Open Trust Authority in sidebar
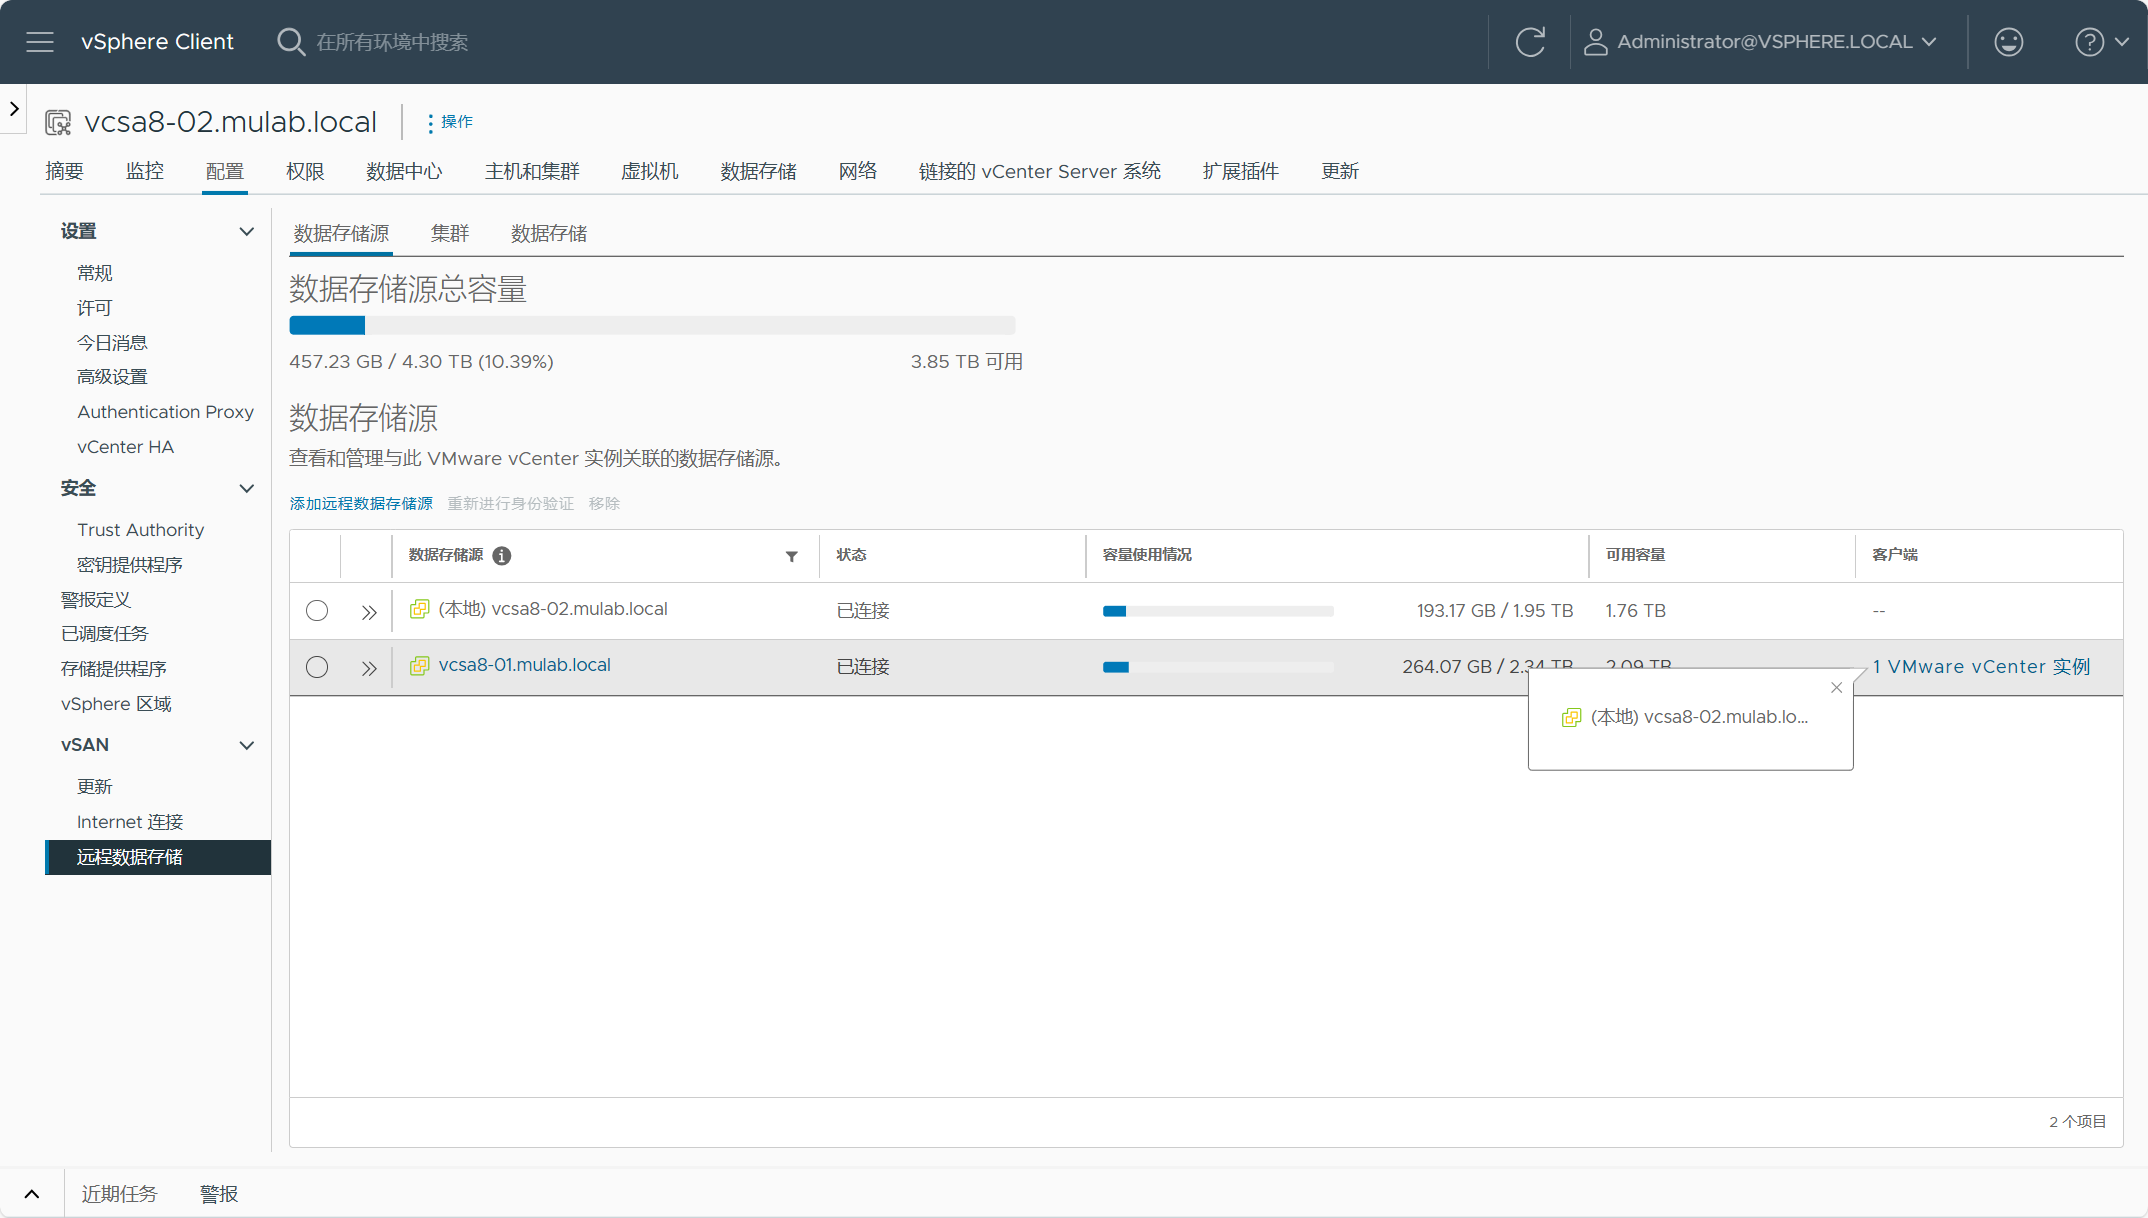 pos(140,530)
